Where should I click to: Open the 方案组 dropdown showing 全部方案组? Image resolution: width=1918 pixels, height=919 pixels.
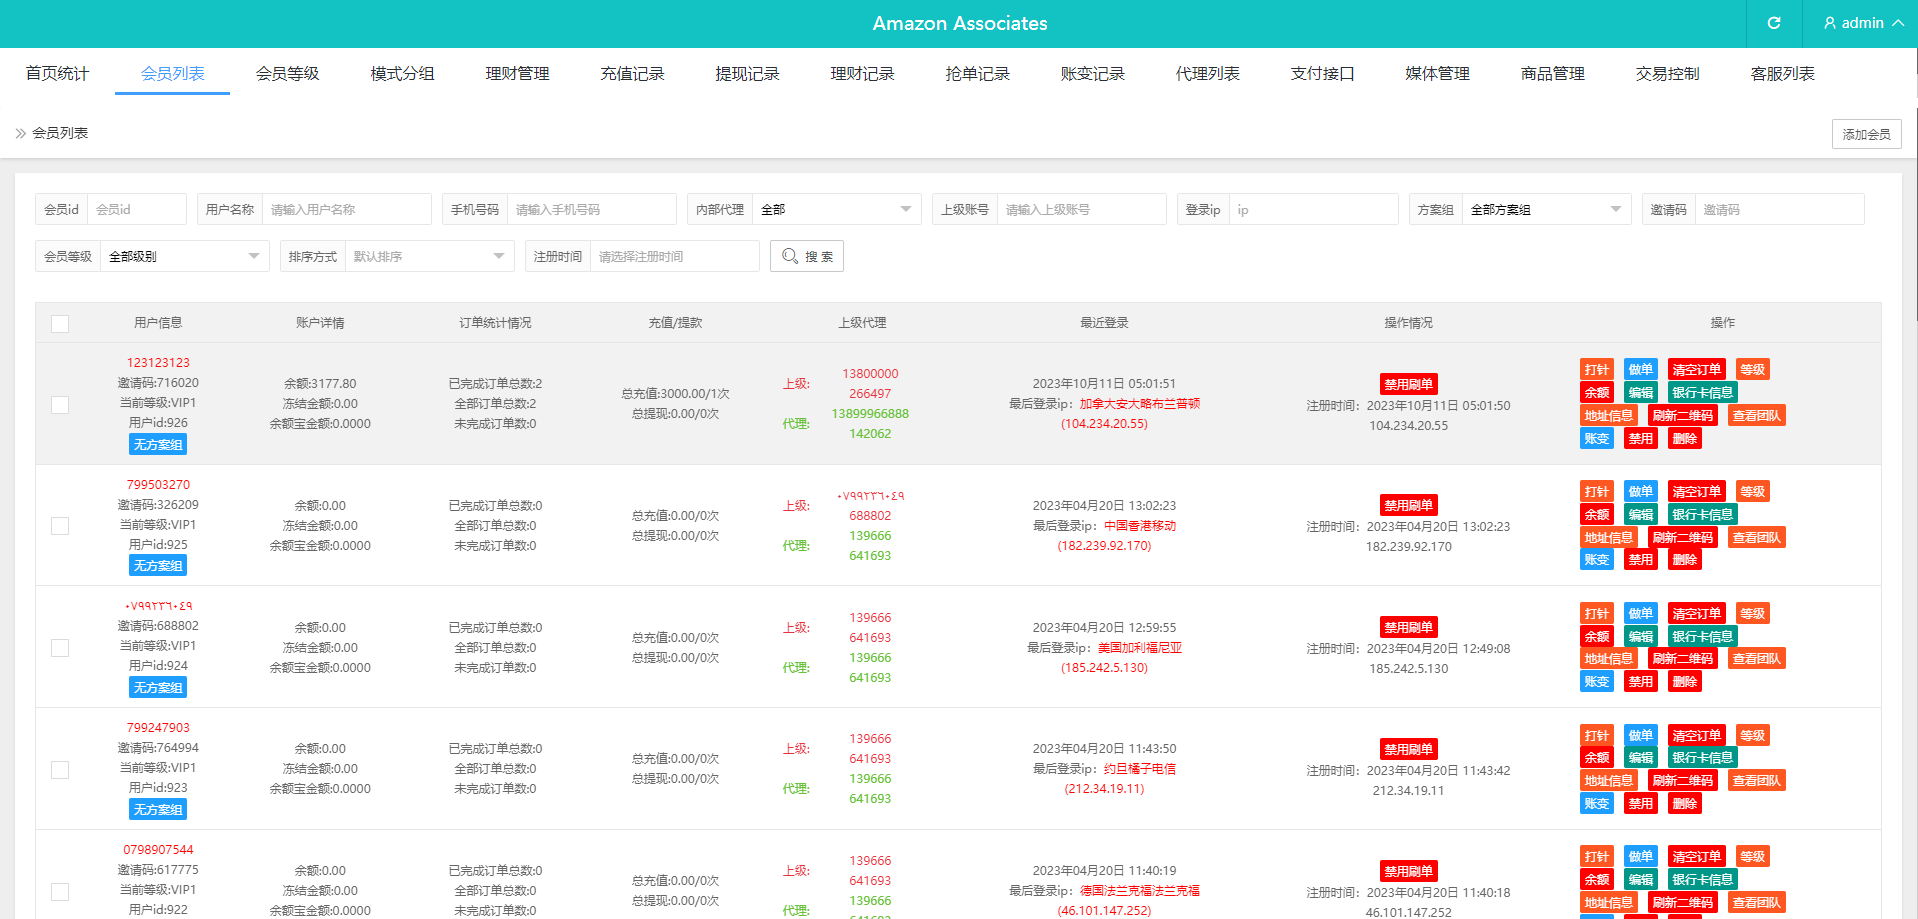click(x=1545, y=209)
